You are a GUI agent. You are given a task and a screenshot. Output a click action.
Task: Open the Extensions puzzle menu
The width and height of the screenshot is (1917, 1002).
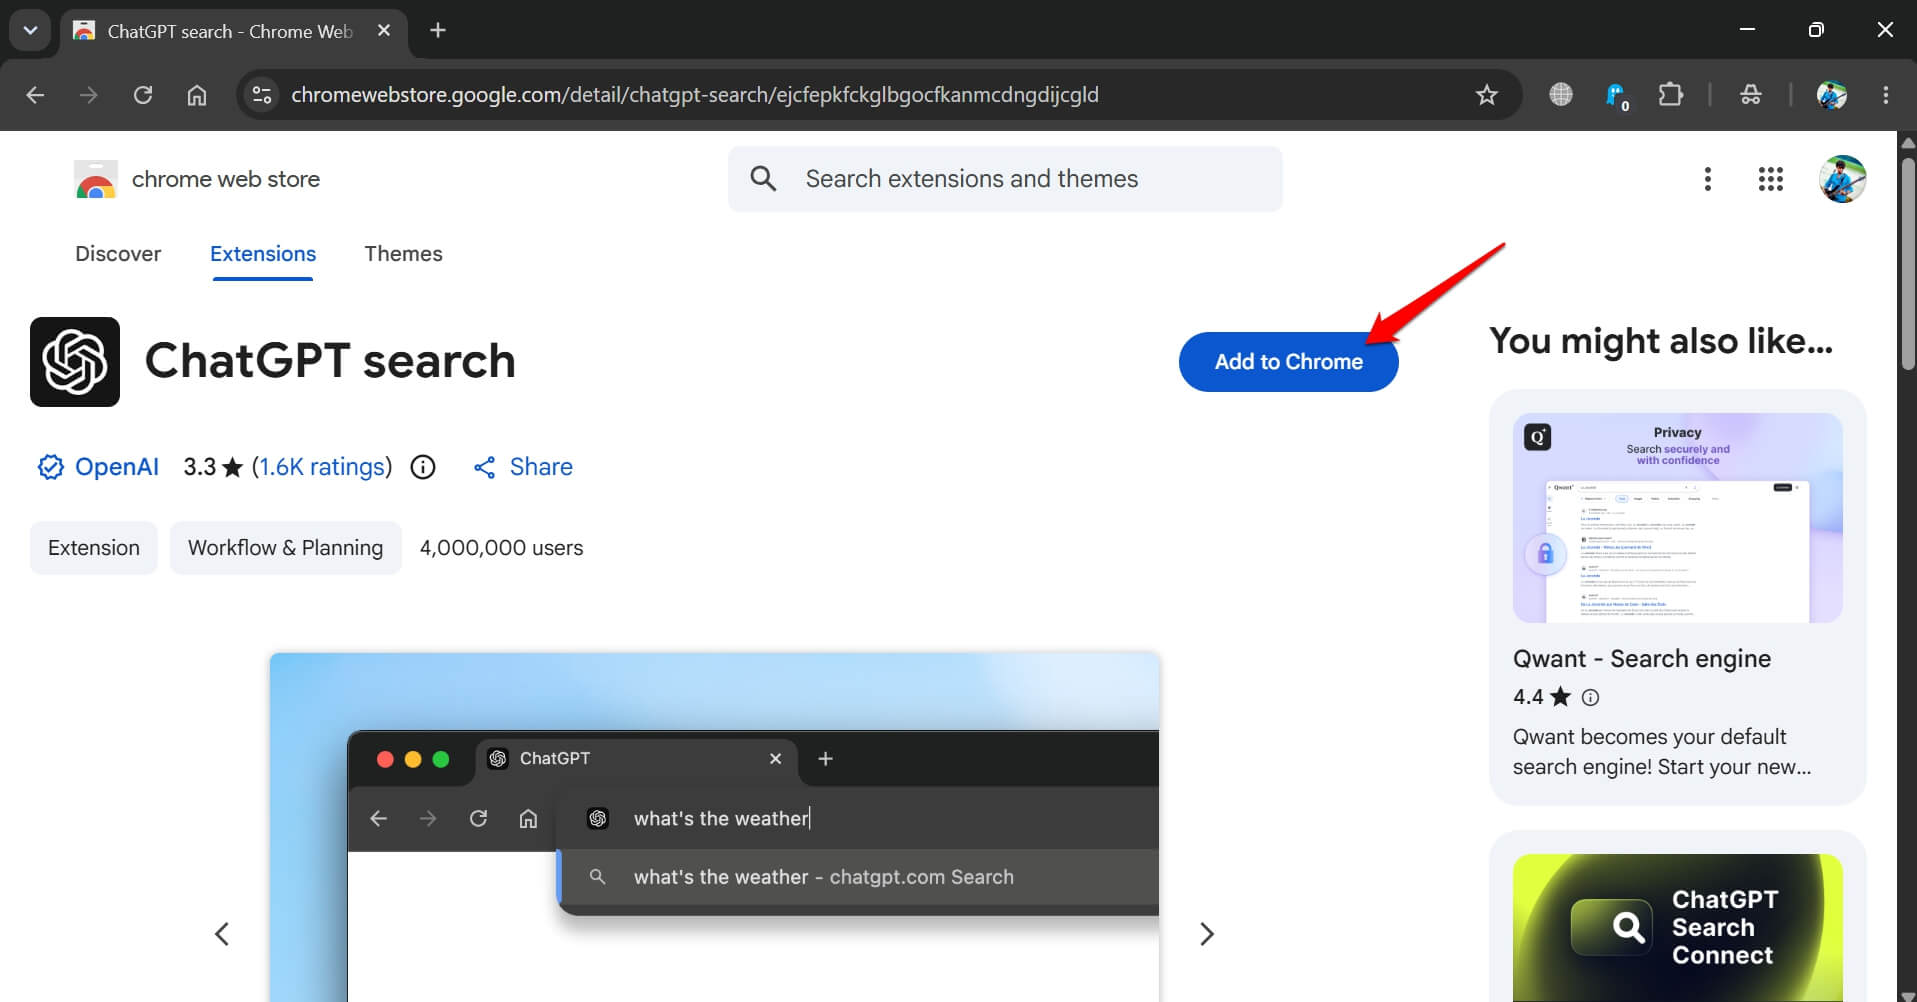tap(1670, 95)
